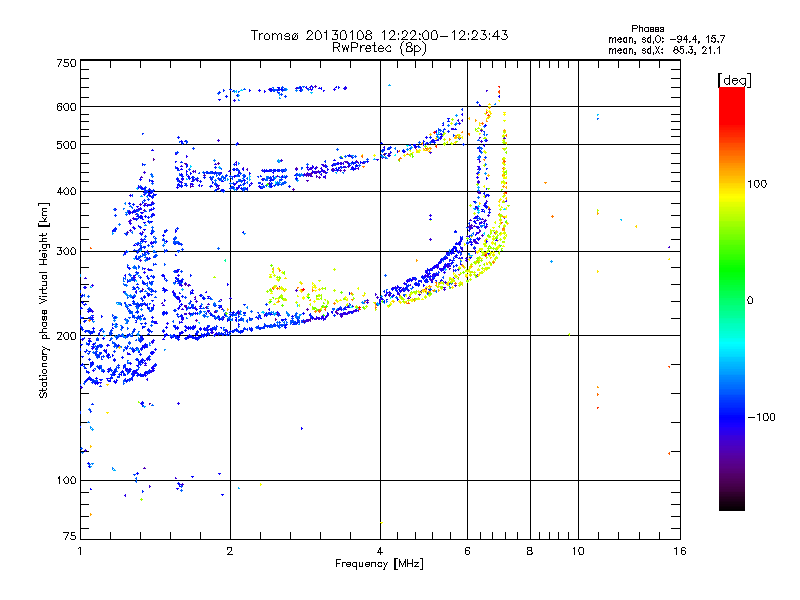Click the y-axis tick label '750'
800x600 pixels.
tap(66, 63)
